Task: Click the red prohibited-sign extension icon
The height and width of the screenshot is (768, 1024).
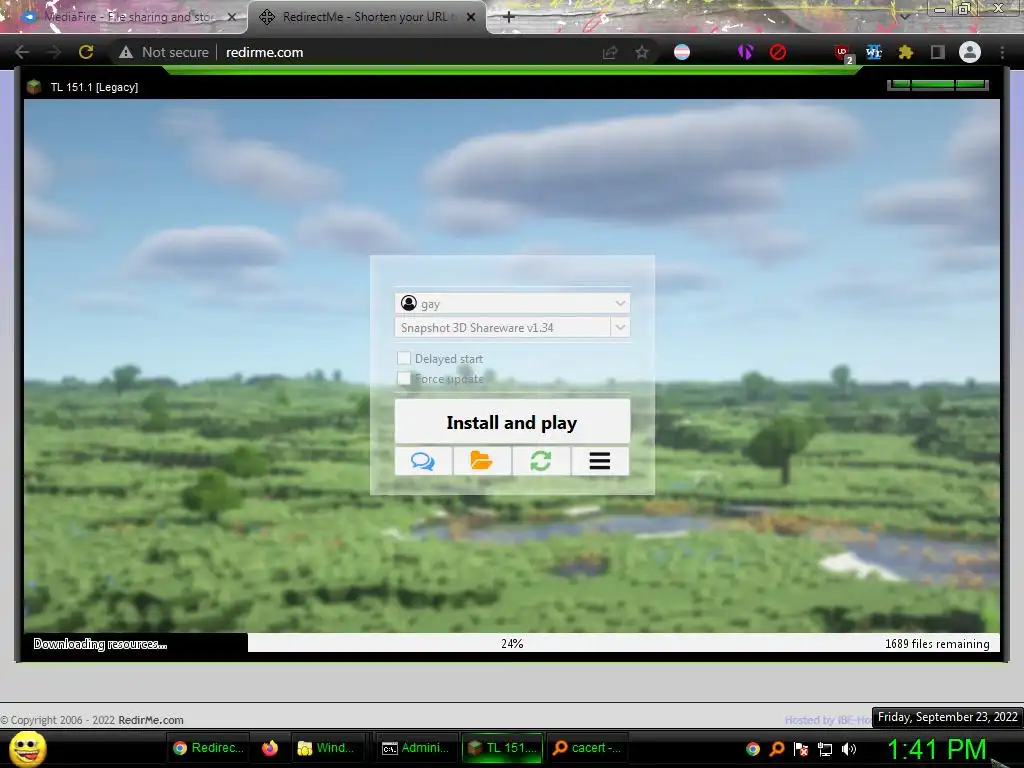Action: click(x=777, y=52)
